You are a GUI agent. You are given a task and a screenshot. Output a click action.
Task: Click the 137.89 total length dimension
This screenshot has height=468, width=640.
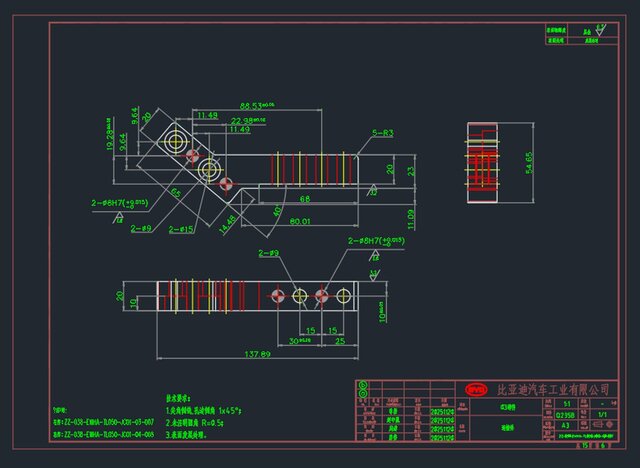257,354
